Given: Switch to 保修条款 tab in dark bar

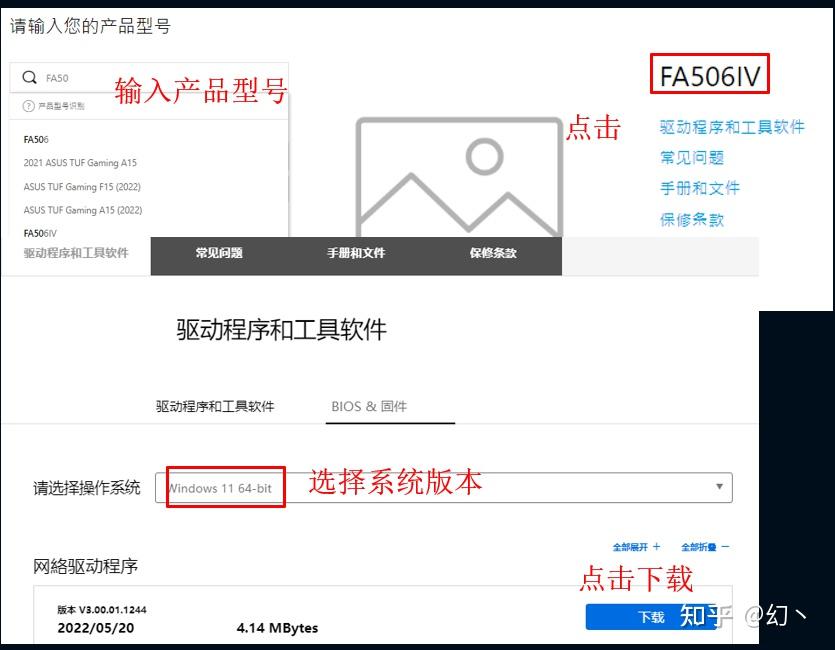Looking at the screenshot, I should [x=493, y=253].
